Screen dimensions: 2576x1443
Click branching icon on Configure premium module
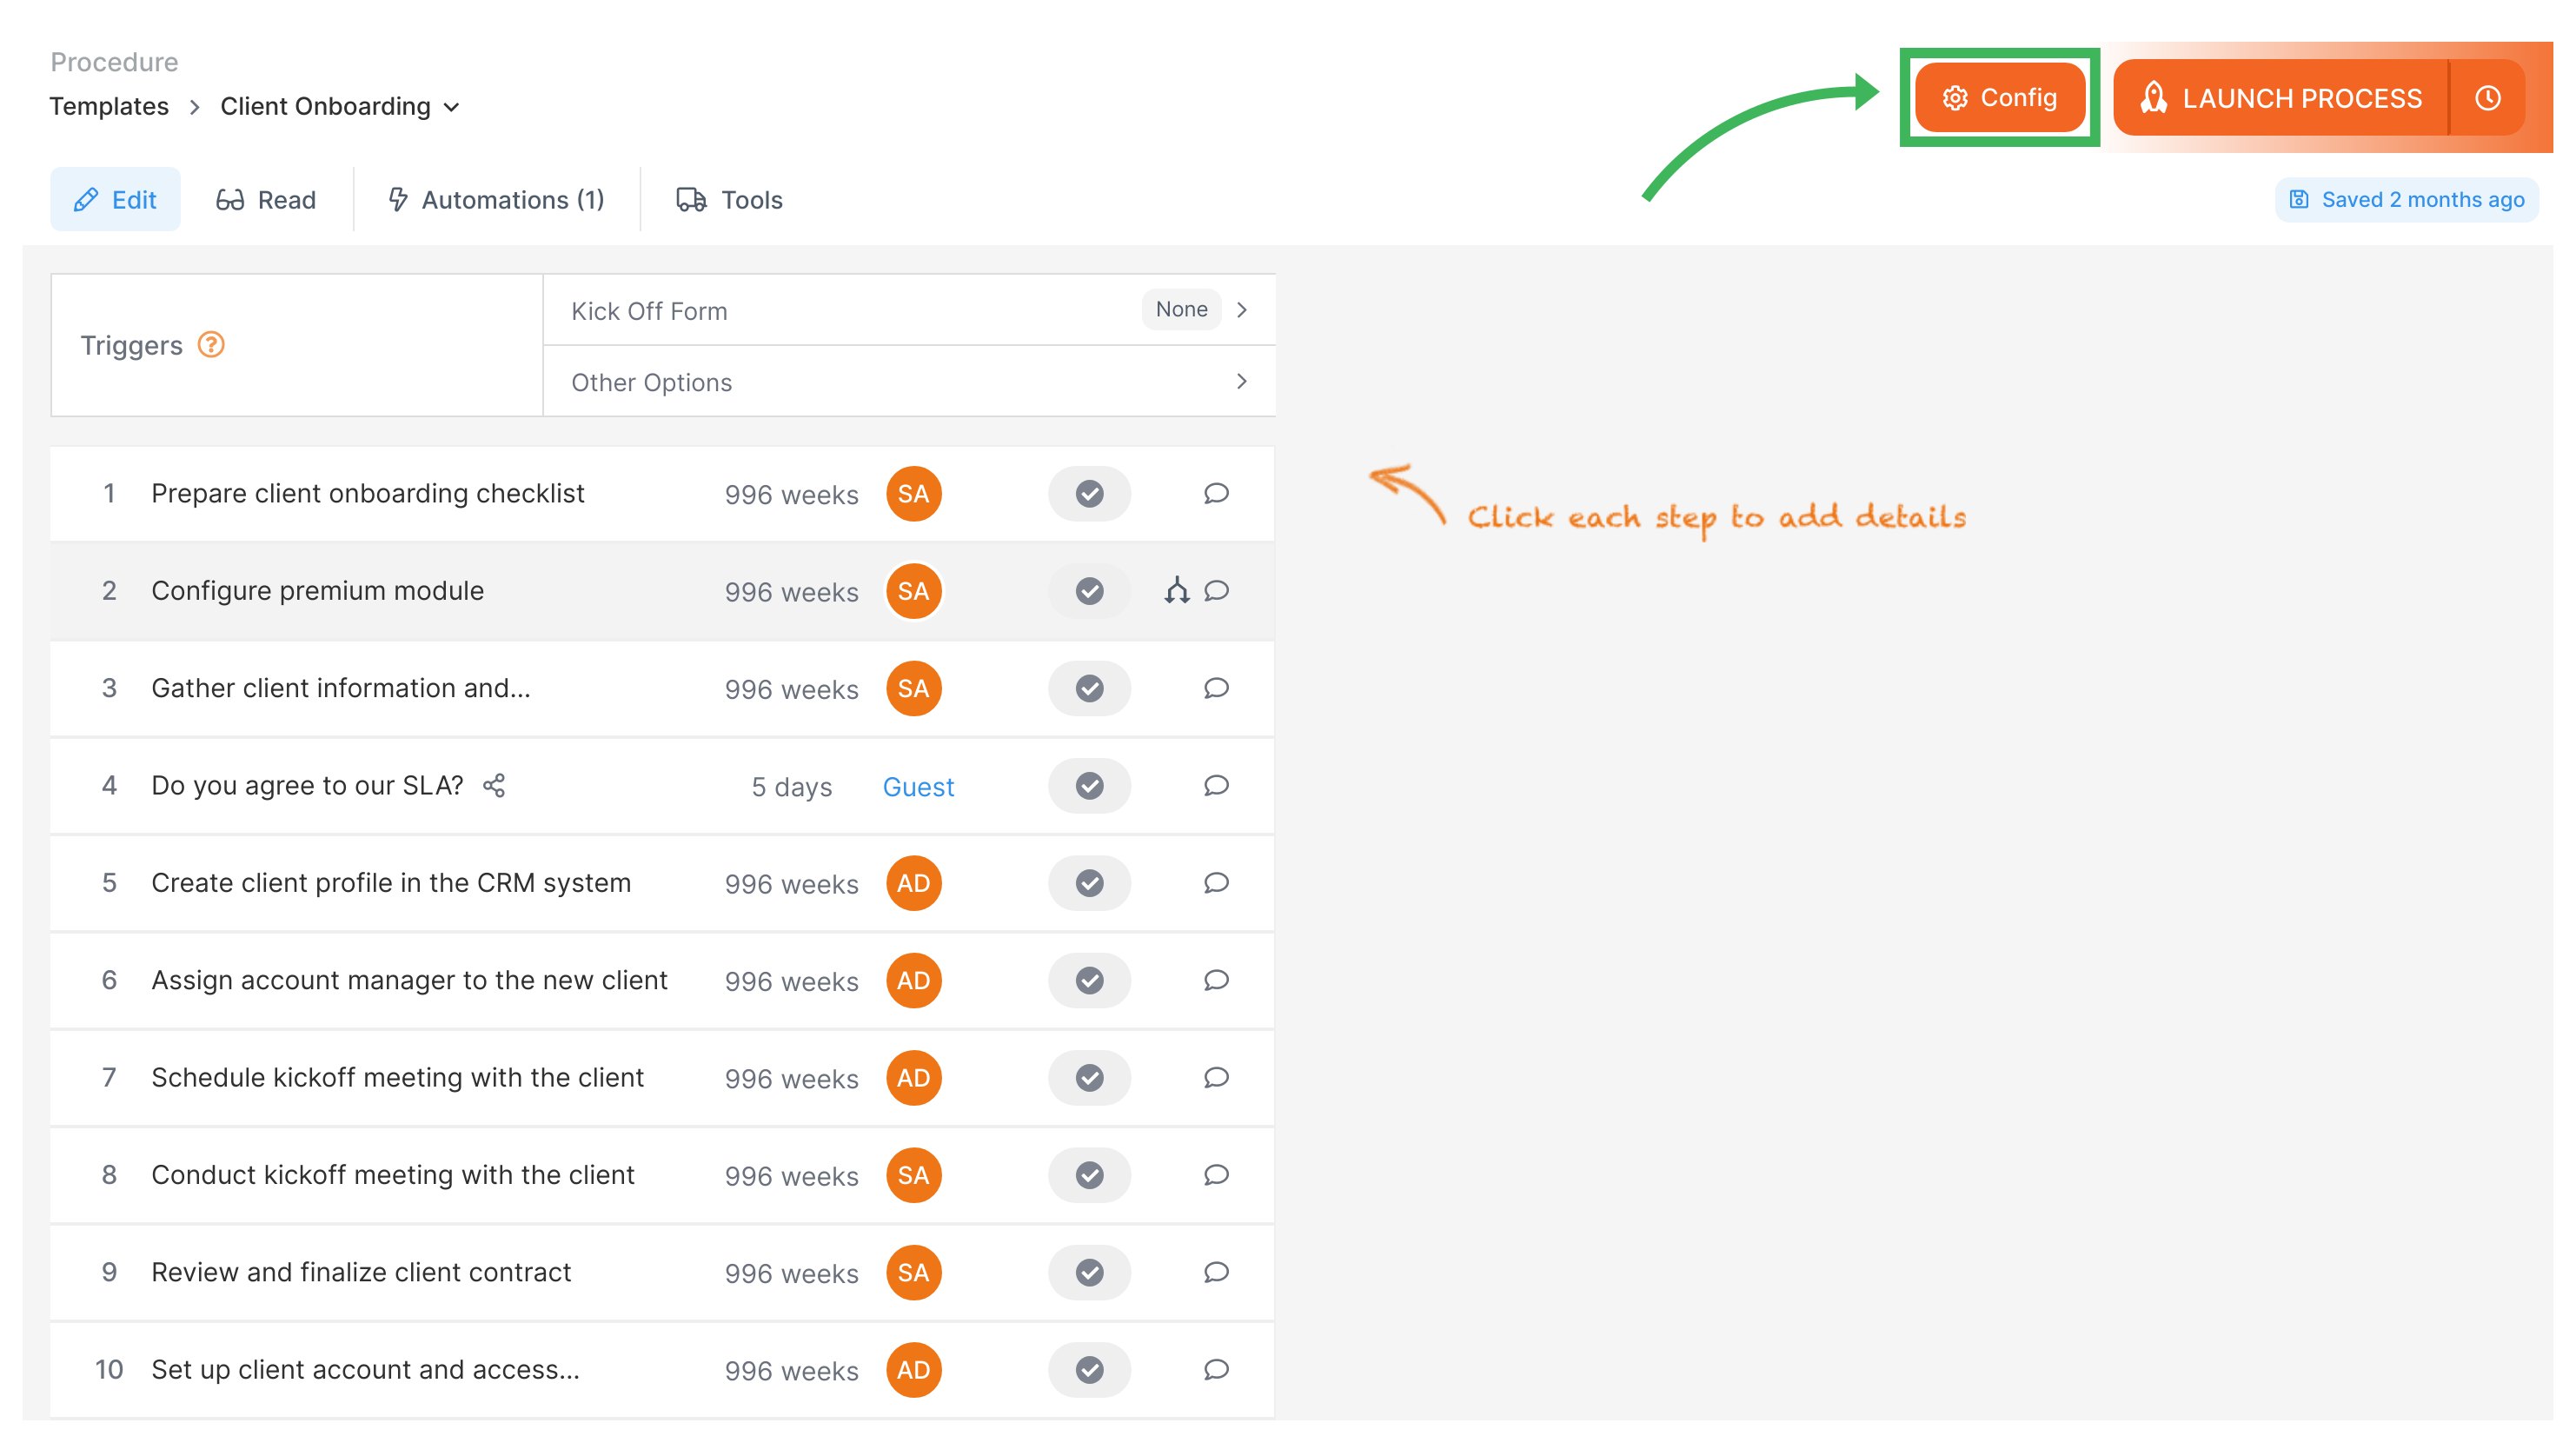coord(1177,591)
